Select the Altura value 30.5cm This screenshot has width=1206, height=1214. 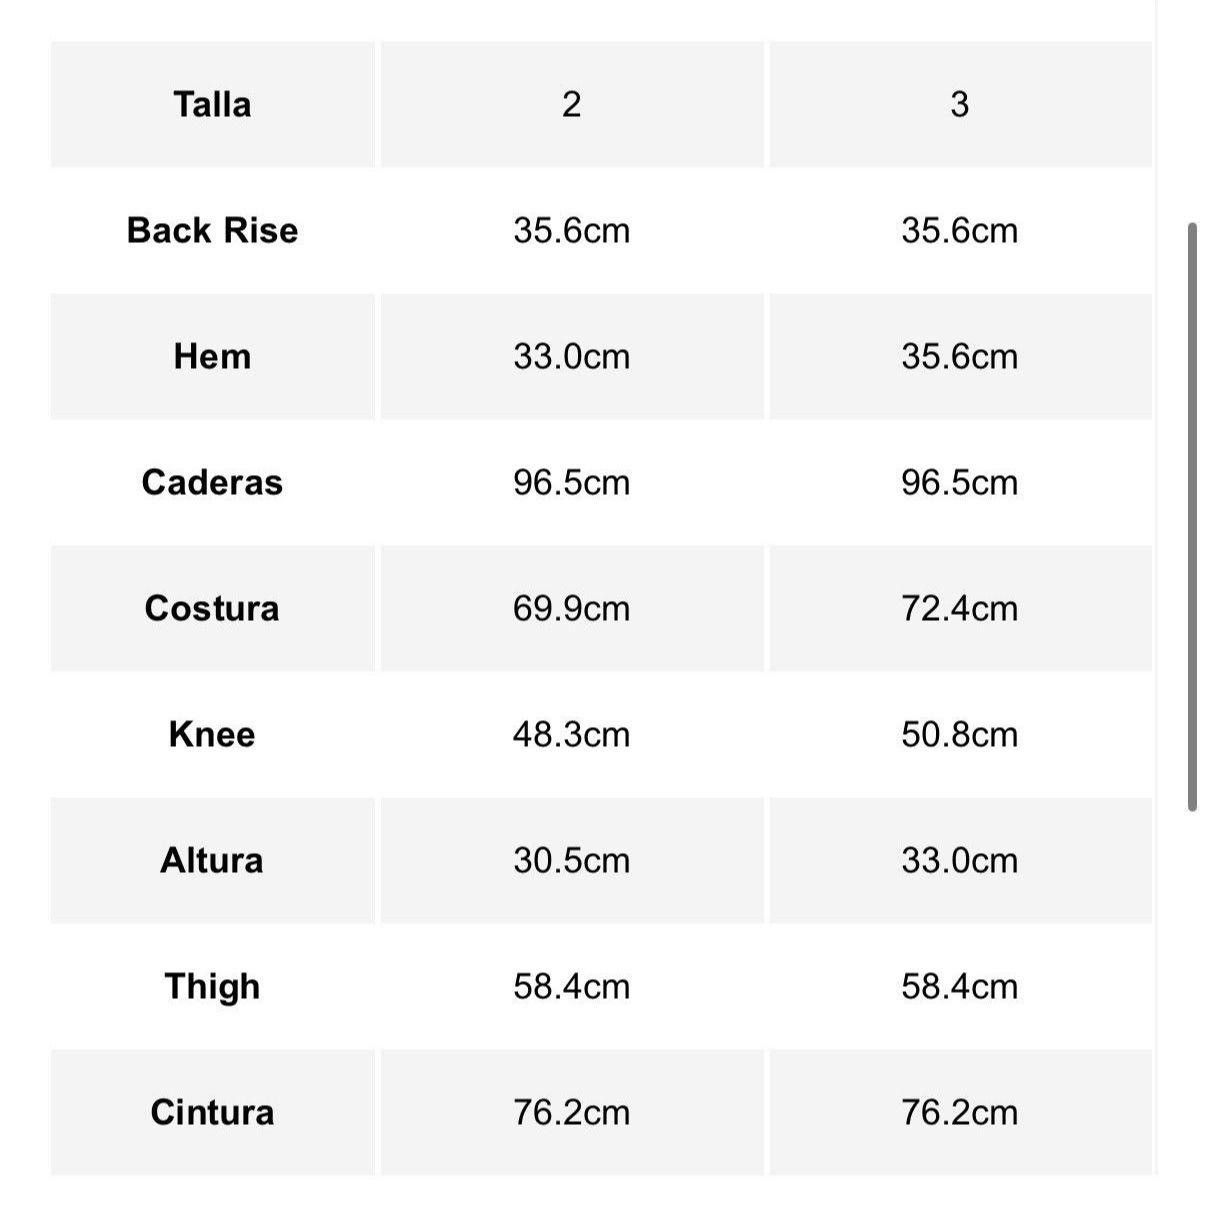coord(571,860)
